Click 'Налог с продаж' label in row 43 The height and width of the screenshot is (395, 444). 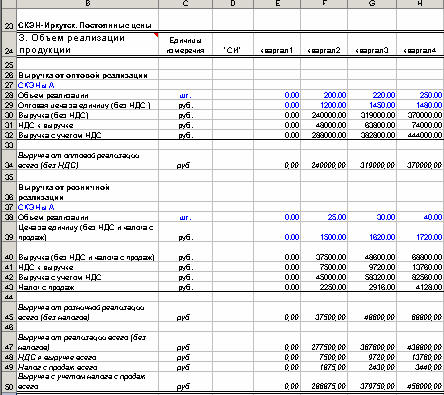tap(46, 287)
